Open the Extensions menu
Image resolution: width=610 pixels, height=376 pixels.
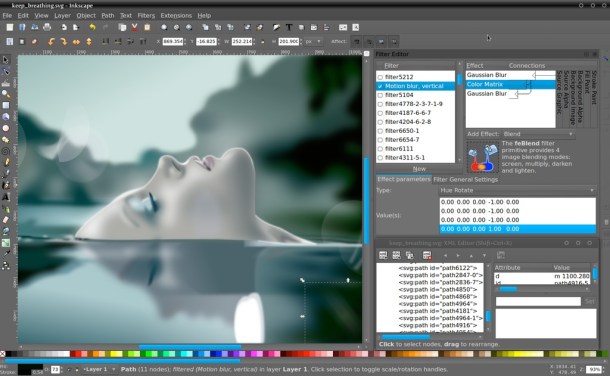pos(176,16)
